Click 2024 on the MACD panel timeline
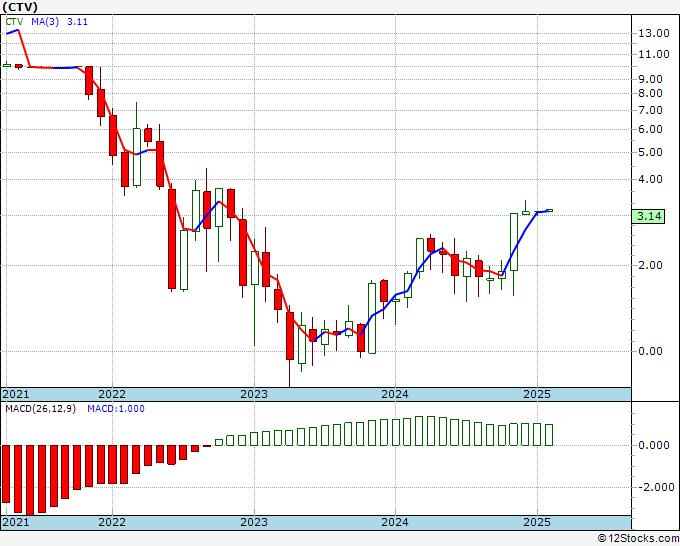The height and width of the screenshot is (546, 680). pos(395,522)
